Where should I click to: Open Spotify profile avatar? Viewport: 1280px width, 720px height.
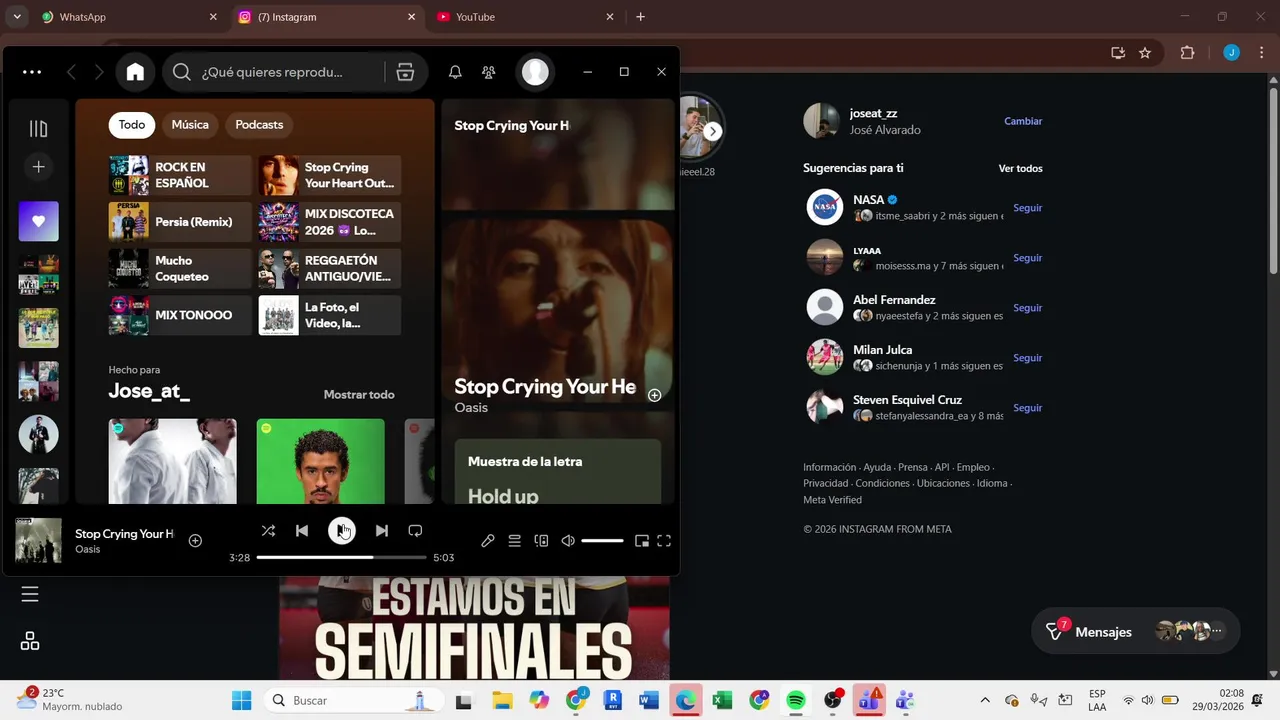tap(536, 72)
